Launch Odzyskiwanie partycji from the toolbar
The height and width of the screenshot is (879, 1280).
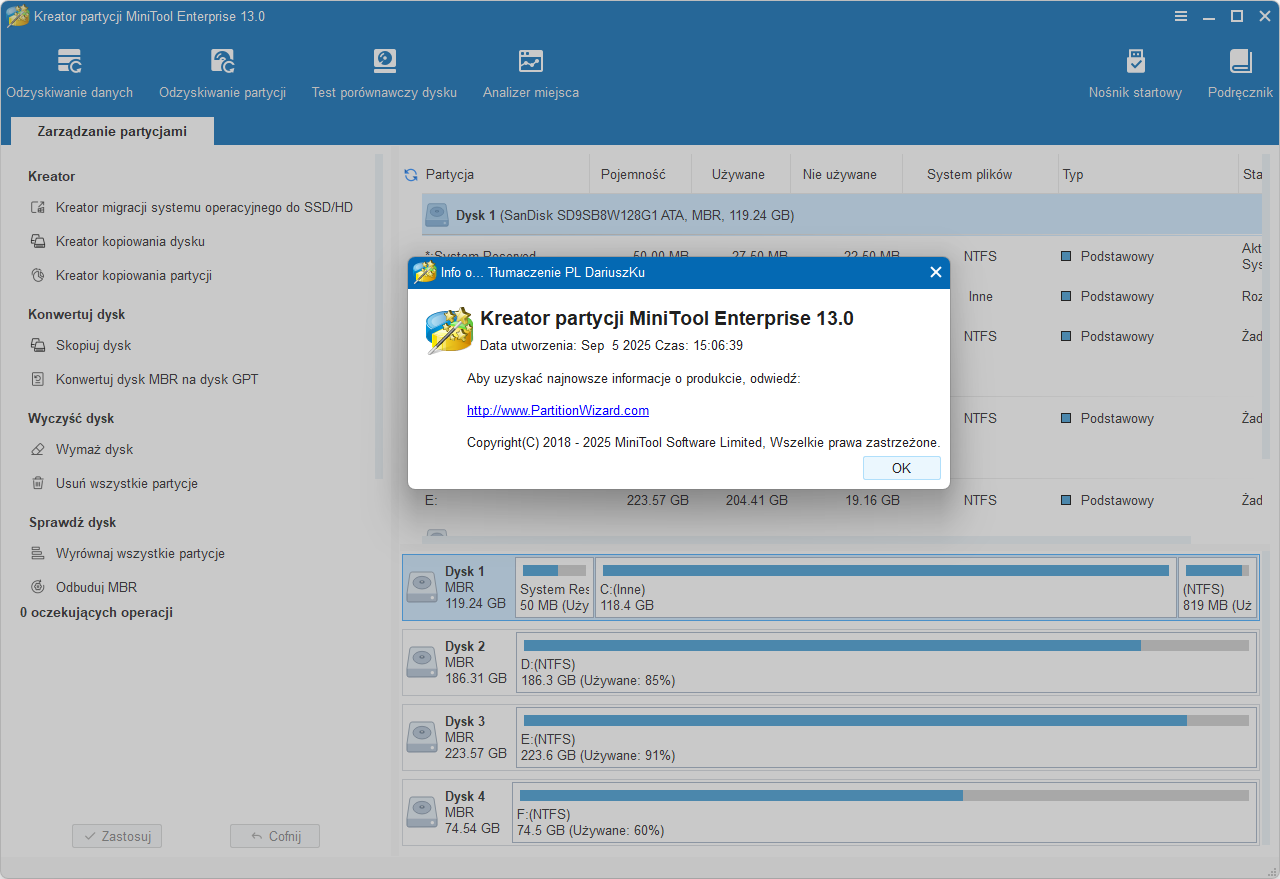click(222, 74)
